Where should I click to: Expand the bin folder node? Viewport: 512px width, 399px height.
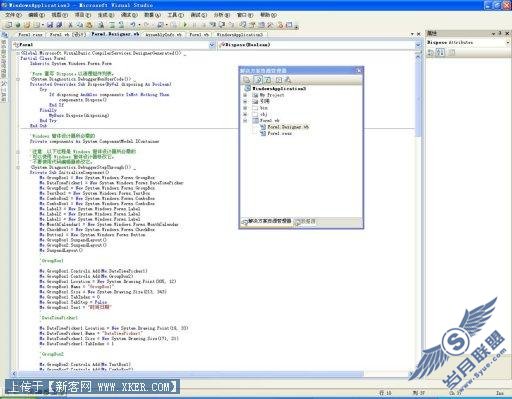(x=245, y=108)
